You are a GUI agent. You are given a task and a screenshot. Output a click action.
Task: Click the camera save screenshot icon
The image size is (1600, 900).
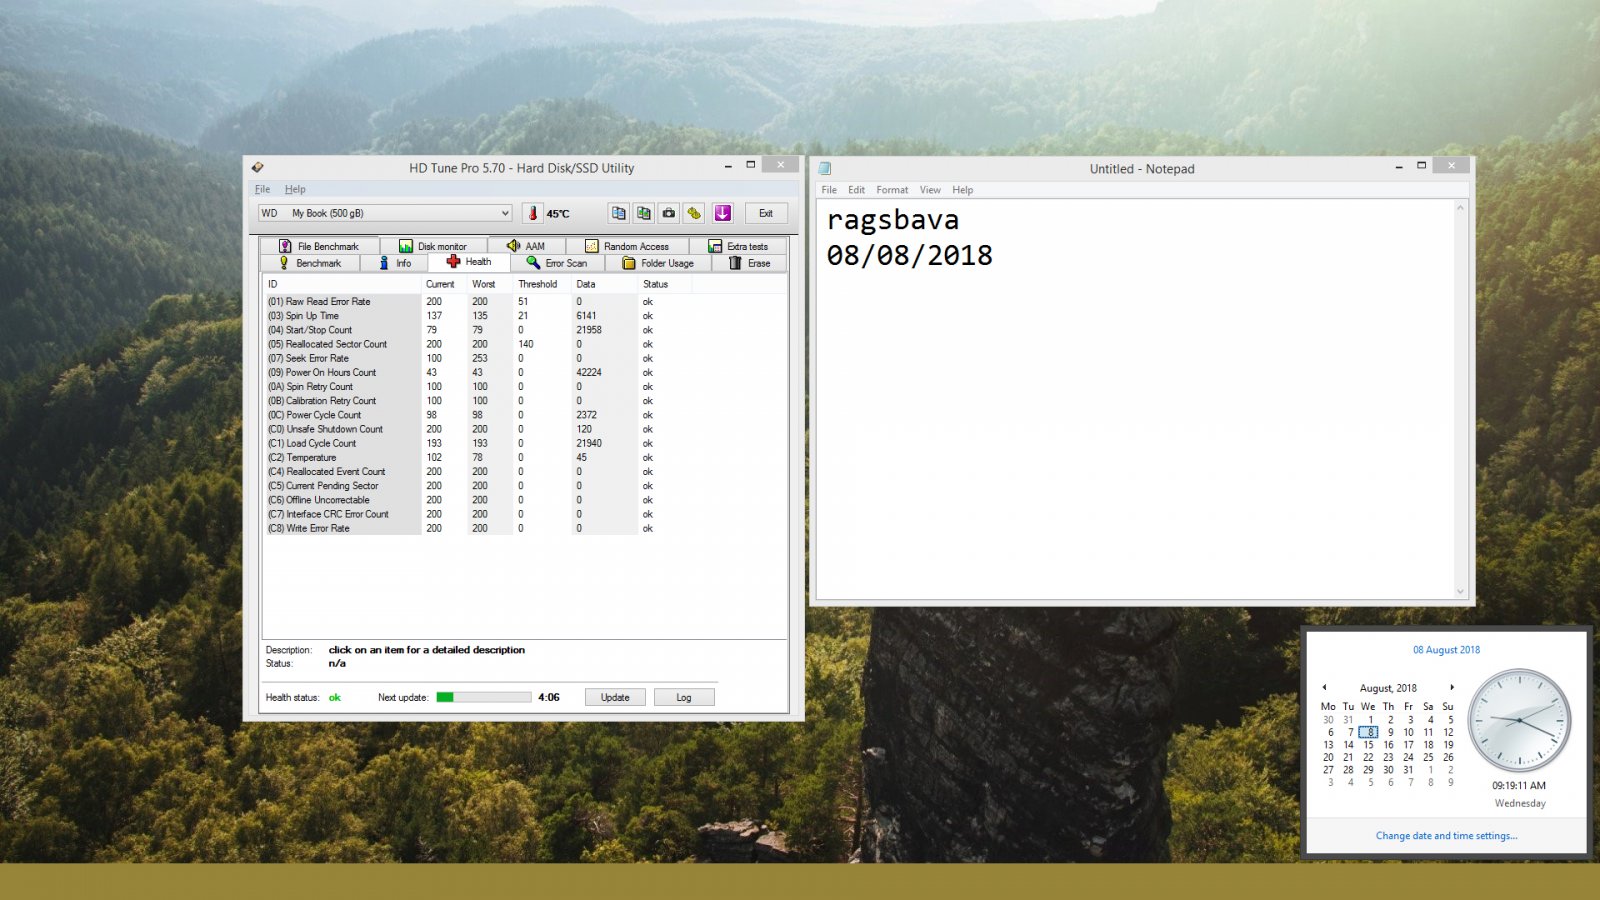[x=669, y=213]
